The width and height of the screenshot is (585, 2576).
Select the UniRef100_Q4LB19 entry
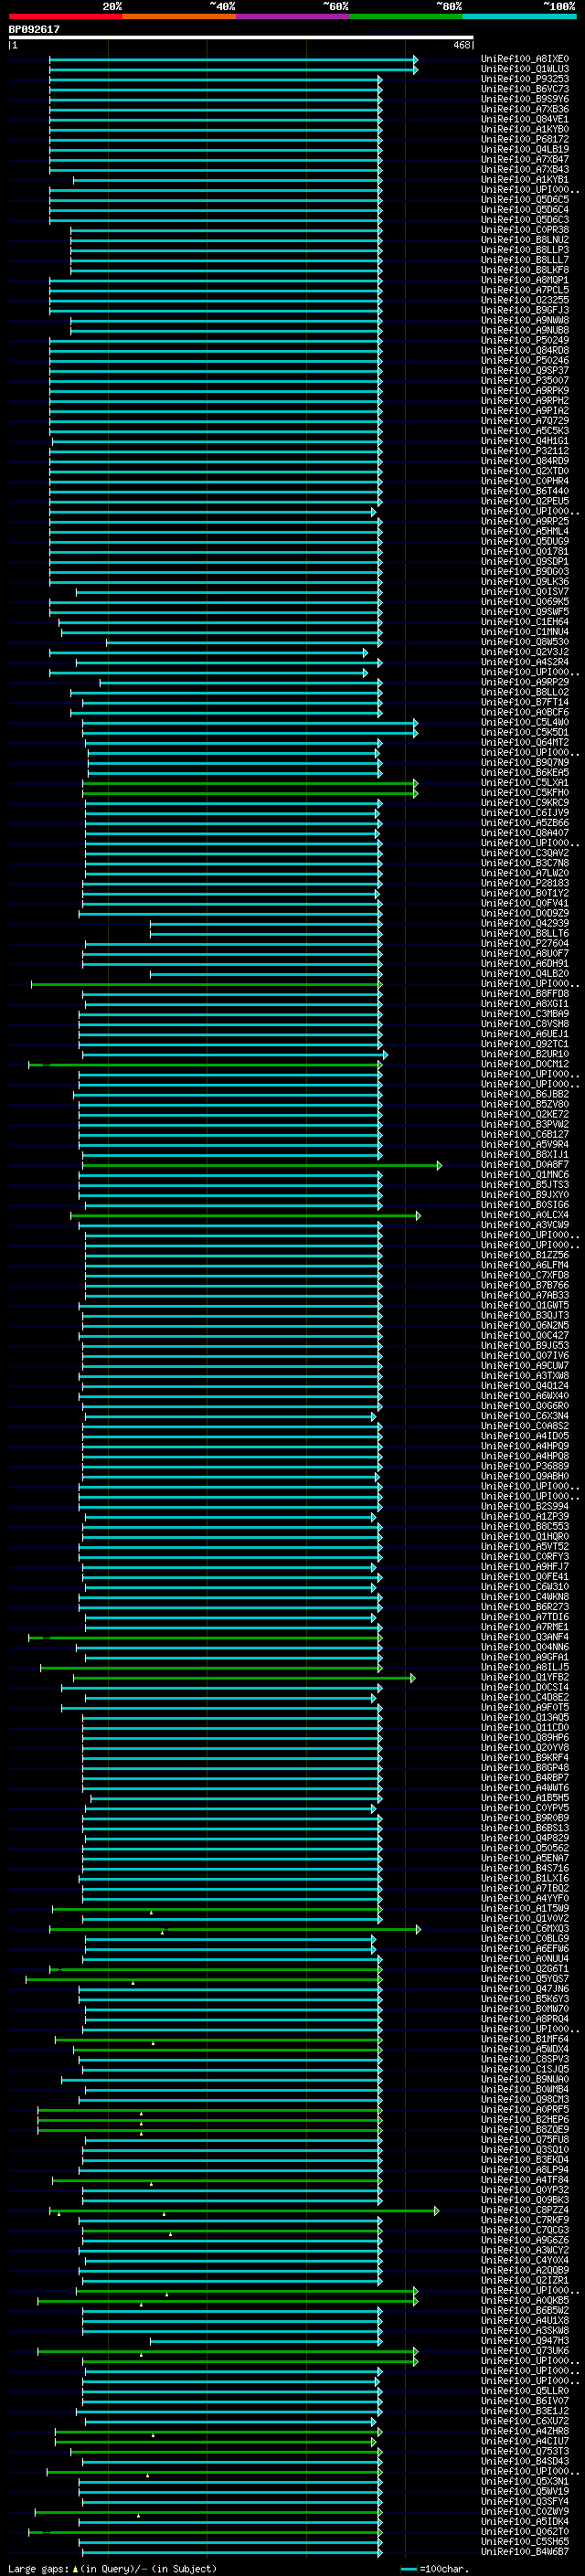pyautogui.click(x=525, y=149)
